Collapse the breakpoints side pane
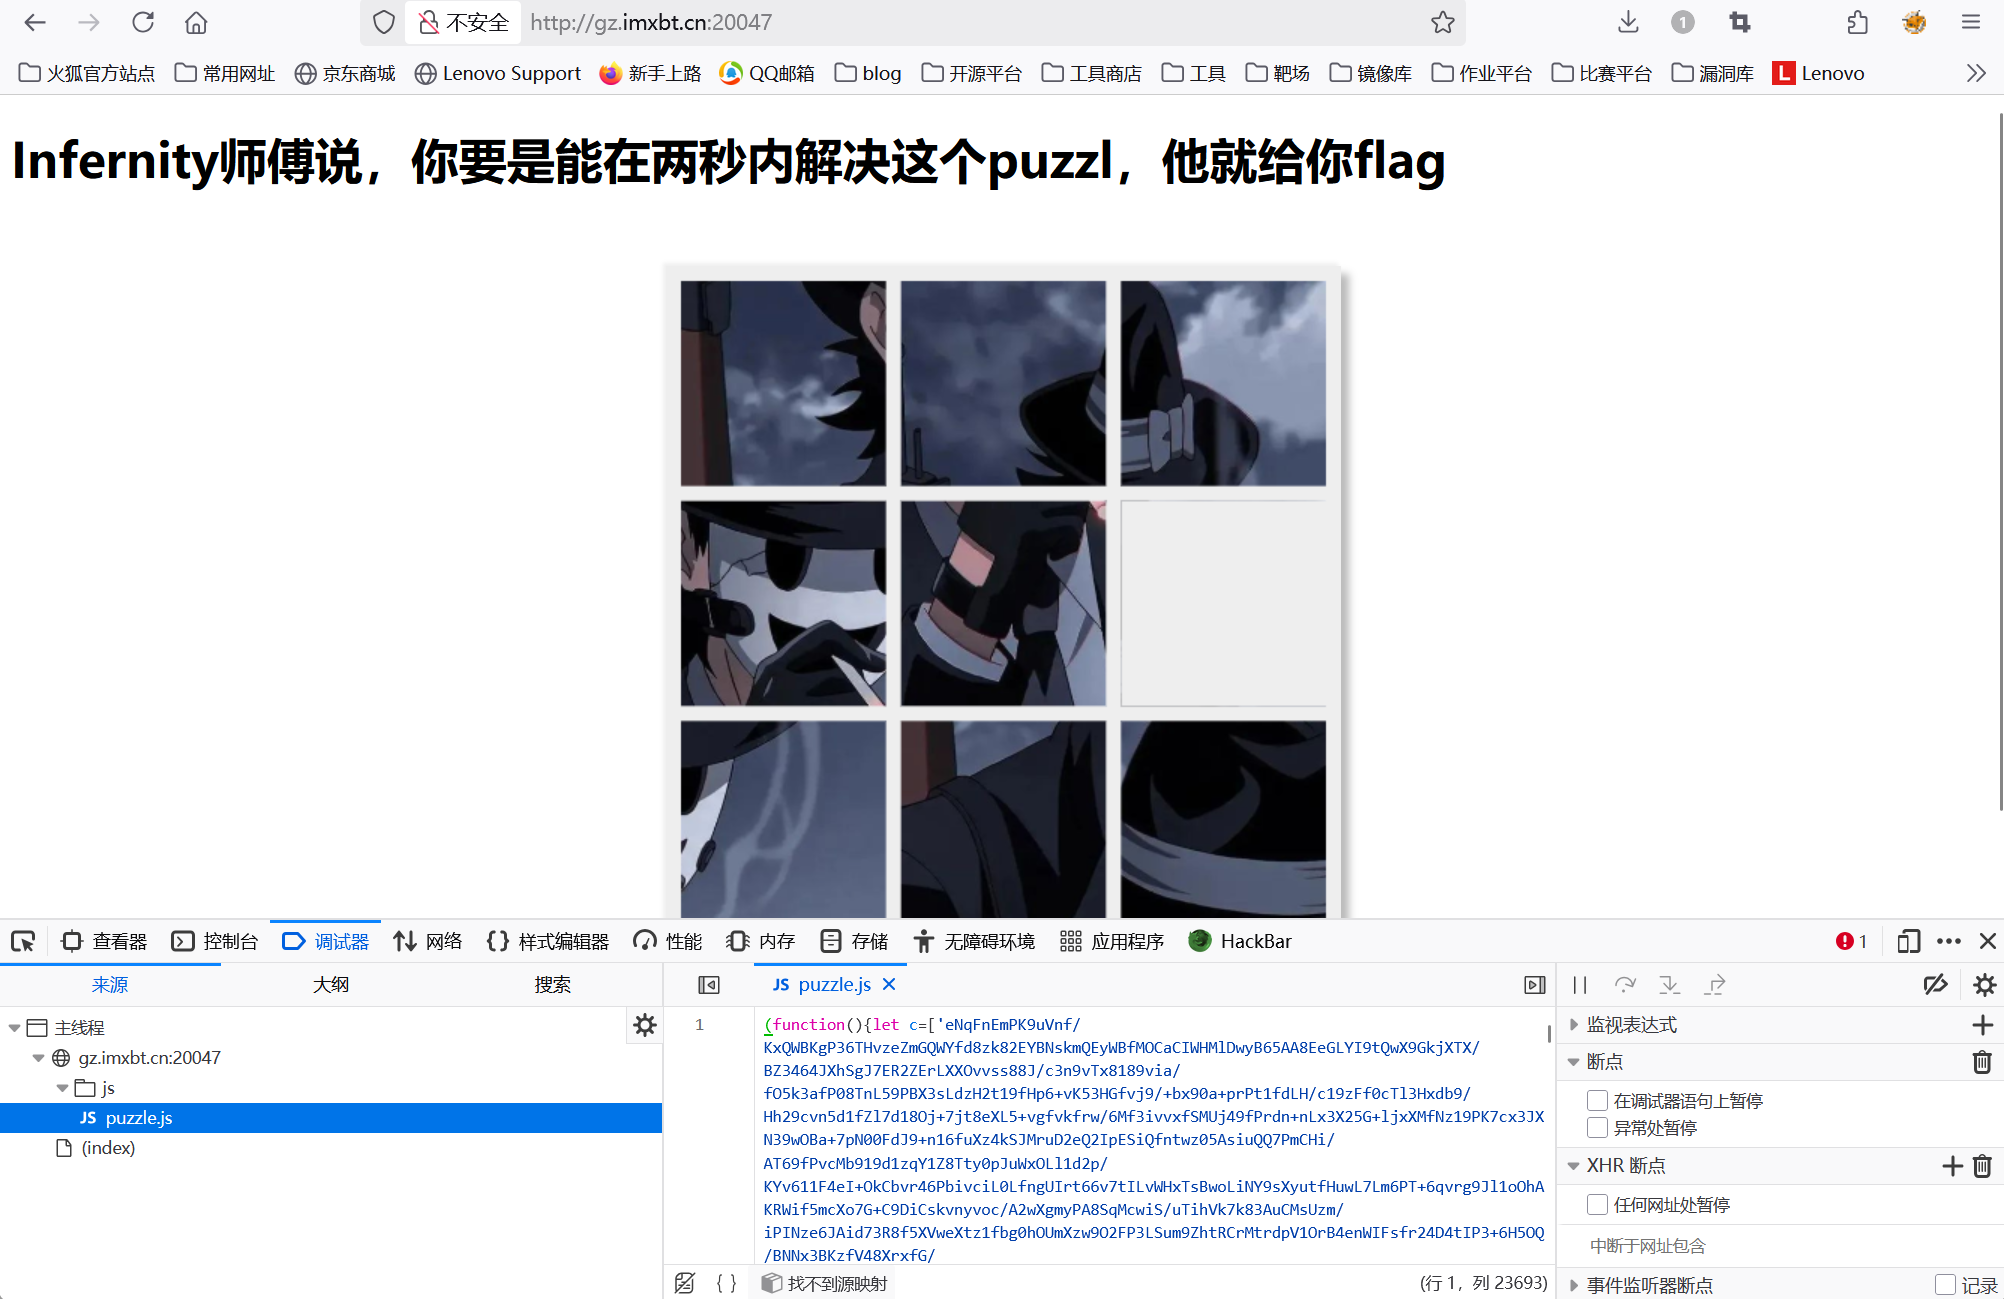This screenshot has height=1299, width=2004. click(1535, 985)
